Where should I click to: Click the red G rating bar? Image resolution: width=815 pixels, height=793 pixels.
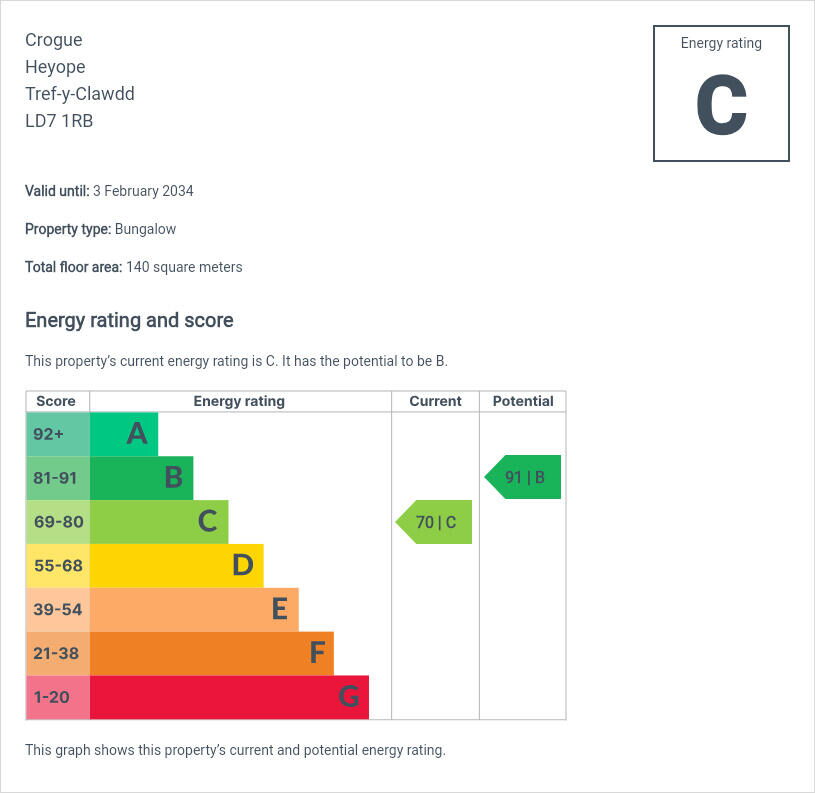coord(229,698)
